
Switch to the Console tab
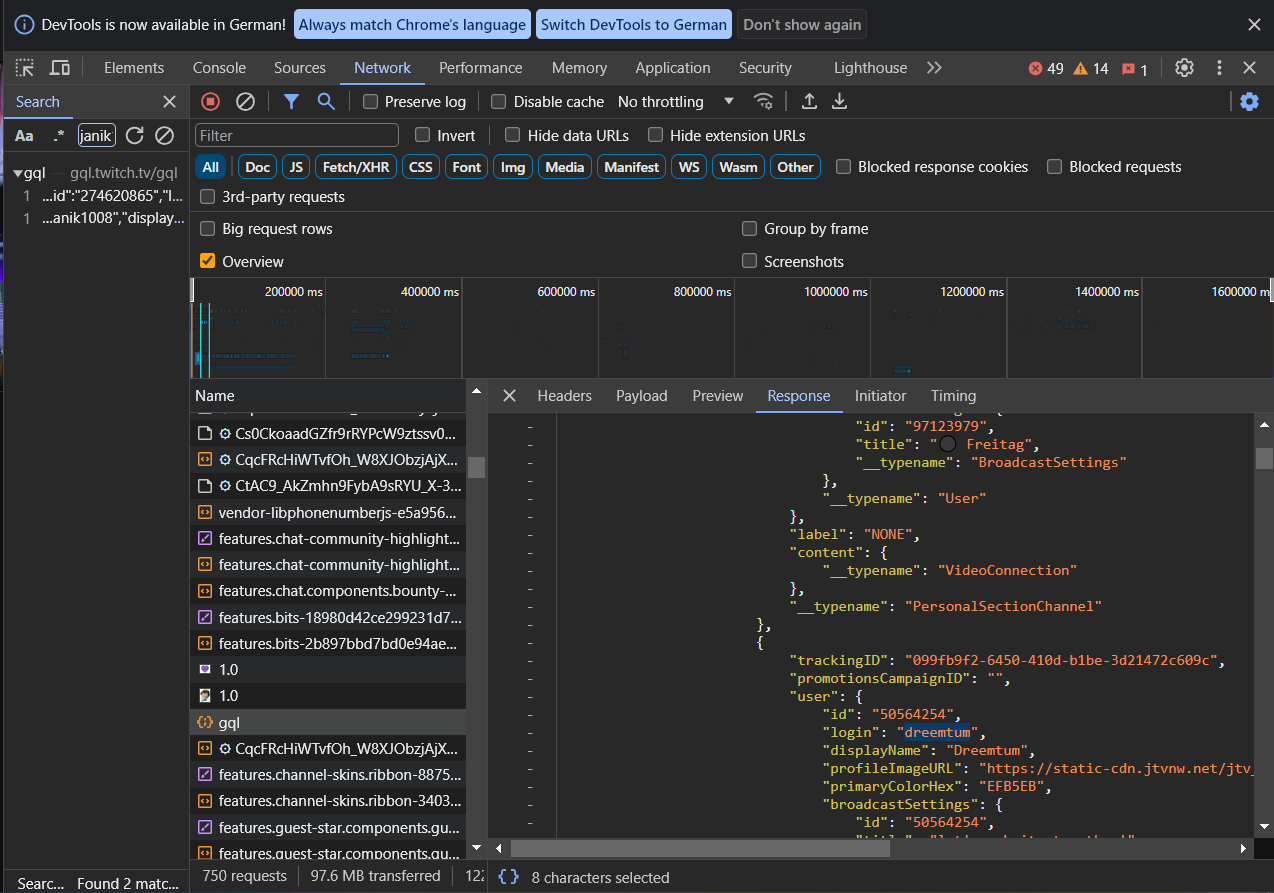pos(219,68)
